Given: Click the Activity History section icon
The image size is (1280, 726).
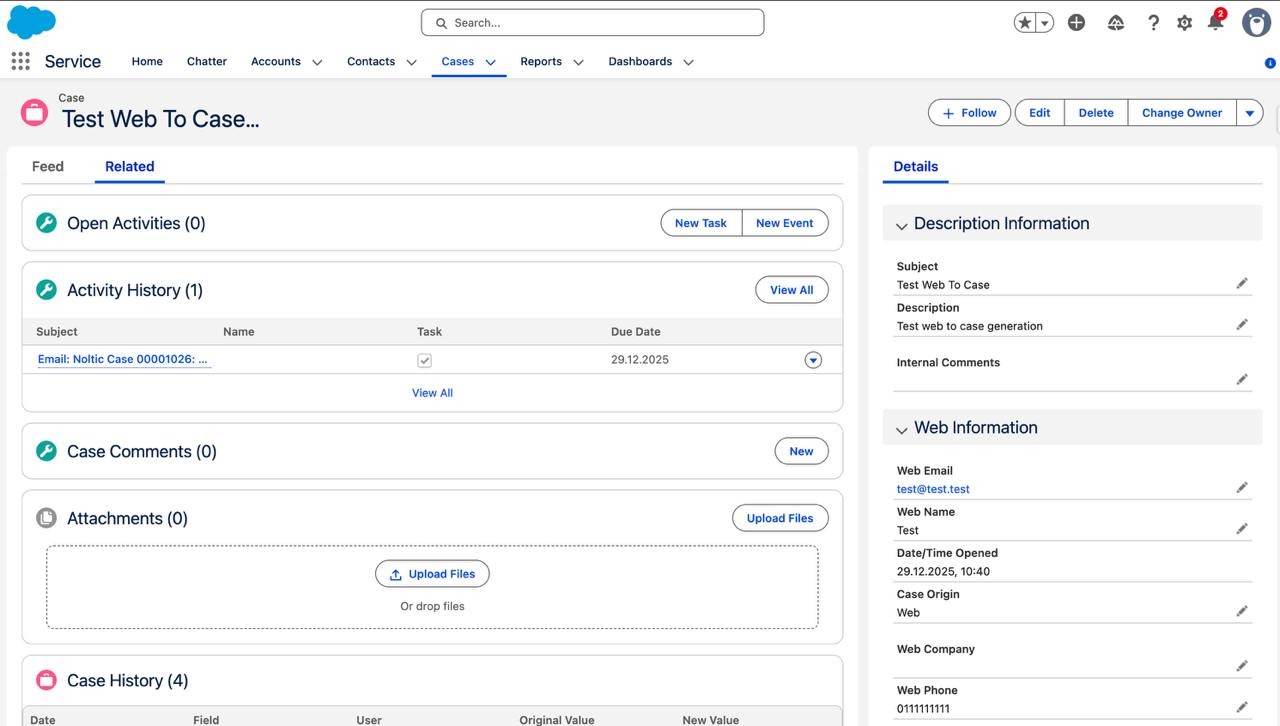Looking at the screenshot, I should (x=46, y=290).
